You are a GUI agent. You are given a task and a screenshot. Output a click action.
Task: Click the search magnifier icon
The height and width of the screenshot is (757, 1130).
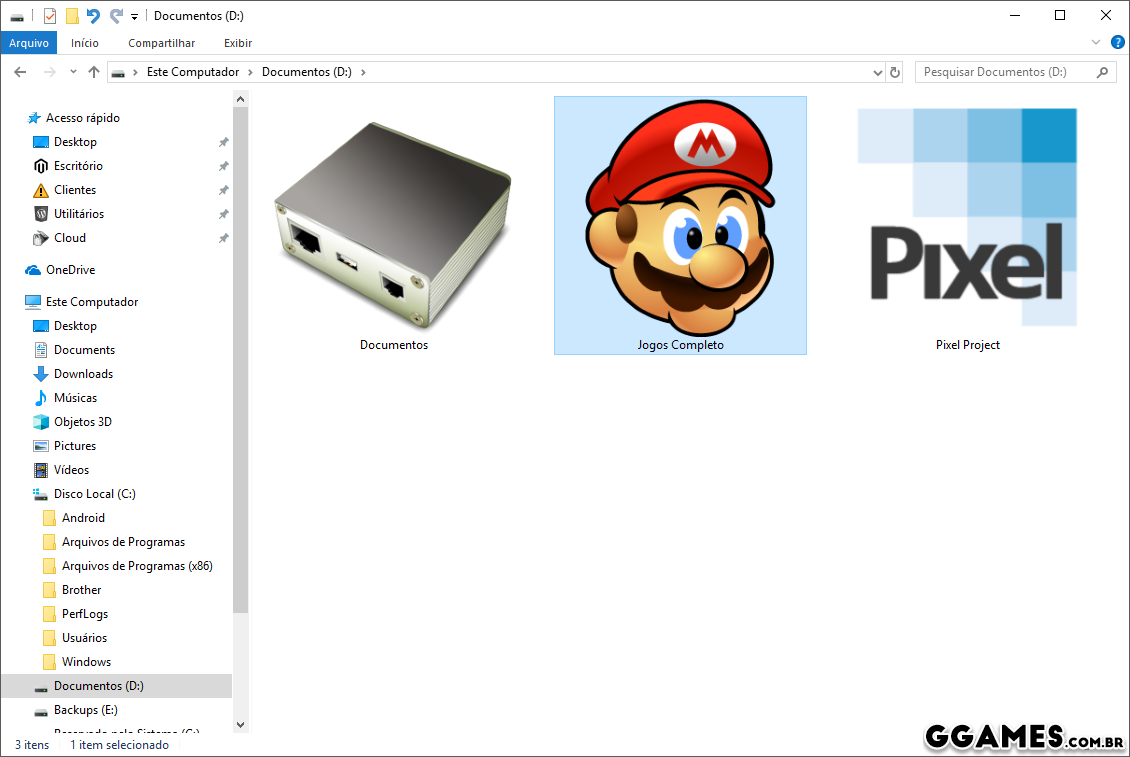coord(1103,72)
